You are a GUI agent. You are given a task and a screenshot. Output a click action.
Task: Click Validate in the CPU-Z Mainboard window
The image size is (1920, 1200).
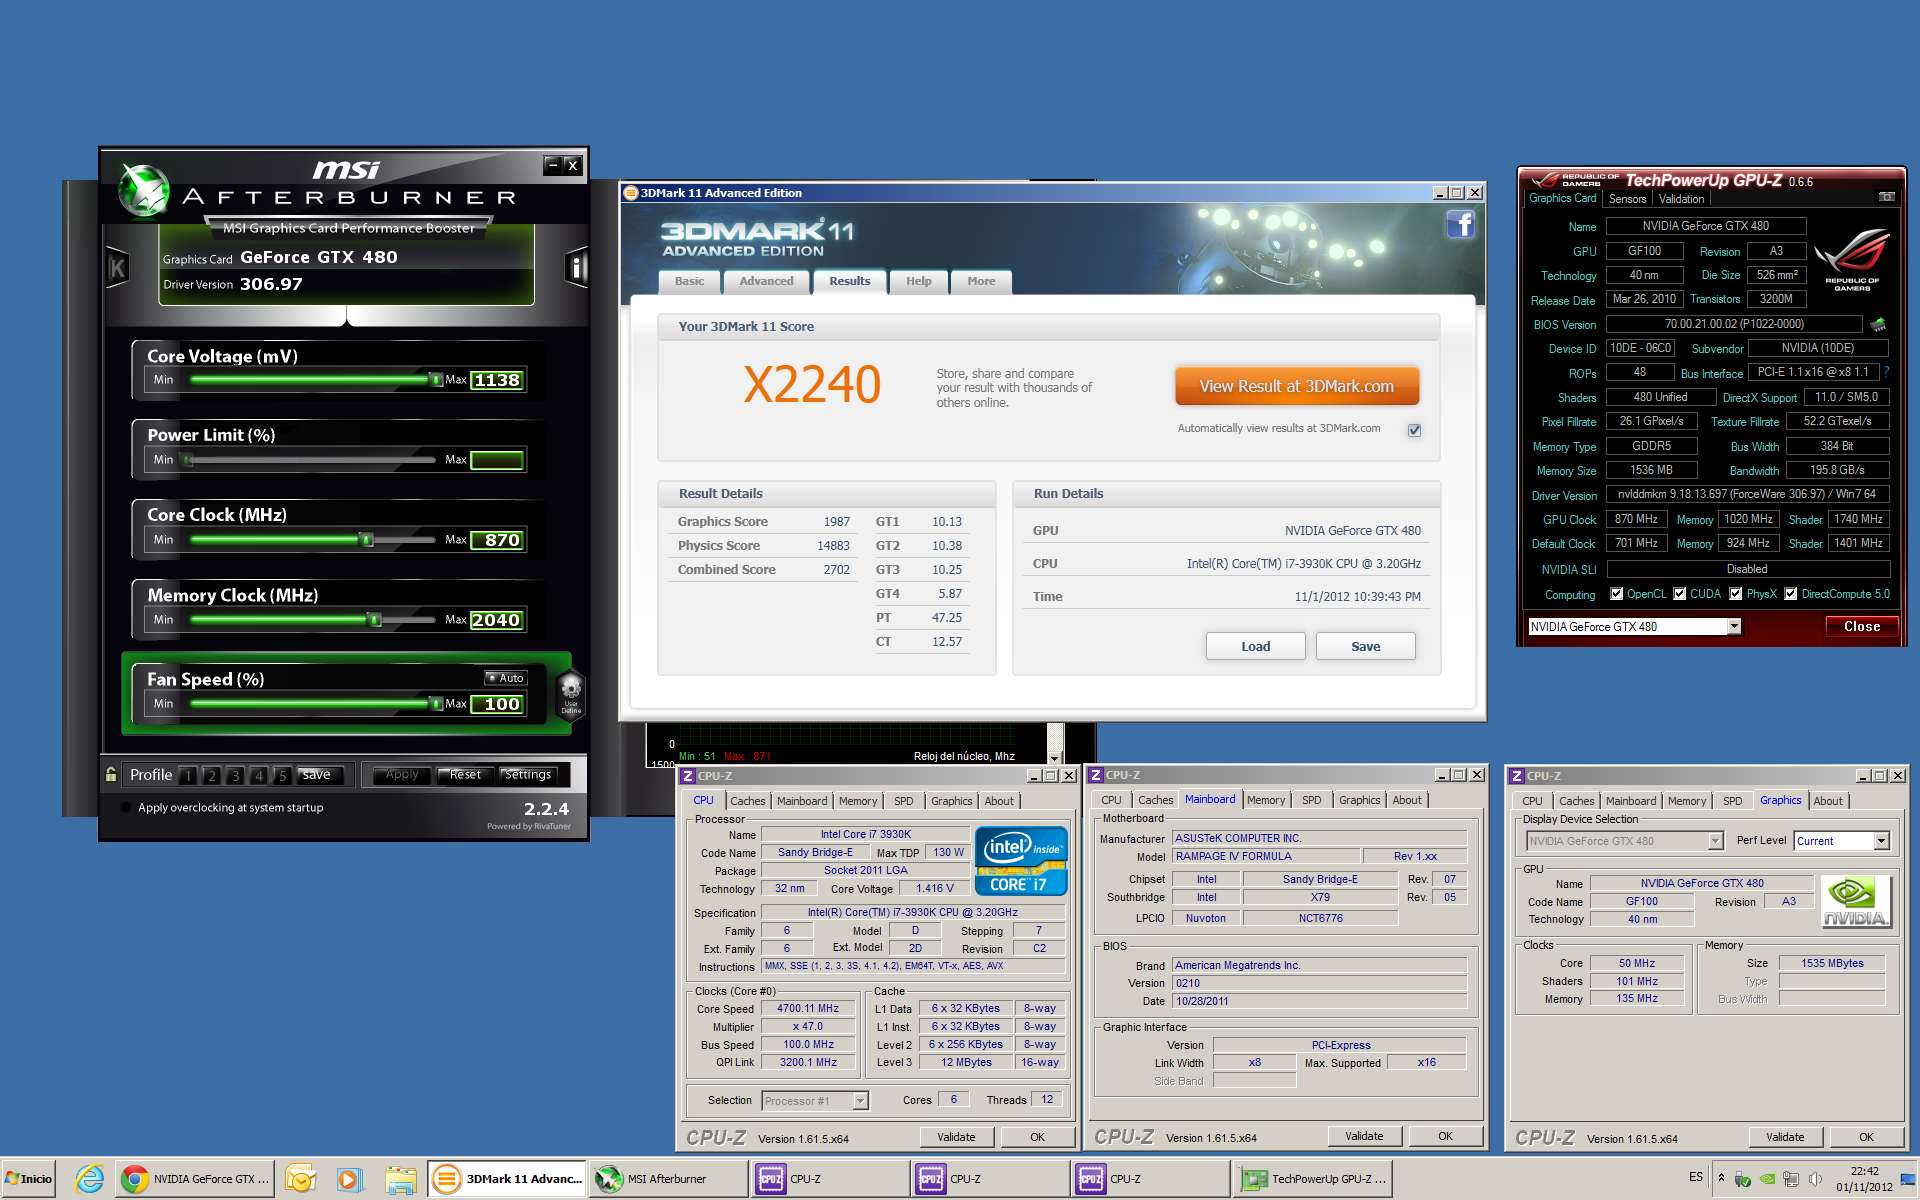tap(1364, 1136)
